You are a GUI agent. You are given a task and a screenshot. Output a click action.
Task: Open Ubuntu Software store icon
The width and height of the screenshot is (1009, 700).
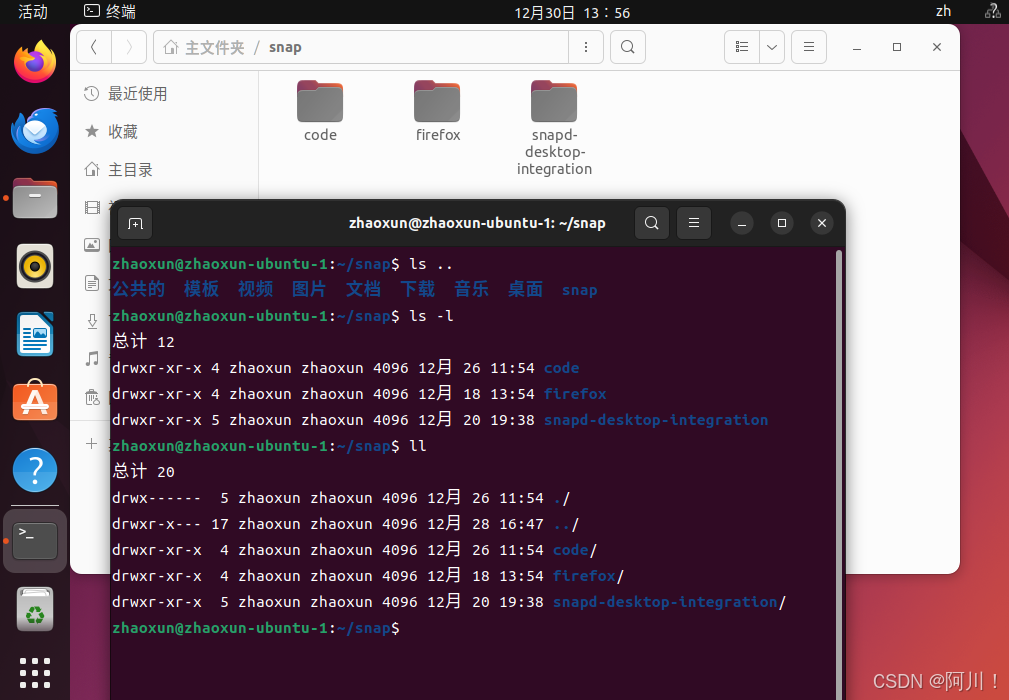click(35, 401)
